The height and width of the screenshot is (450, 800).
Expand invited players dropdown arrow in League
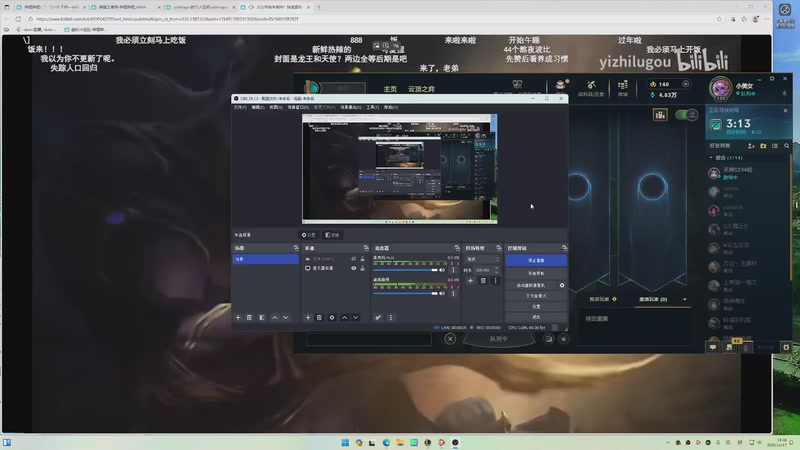click(685, 299)
